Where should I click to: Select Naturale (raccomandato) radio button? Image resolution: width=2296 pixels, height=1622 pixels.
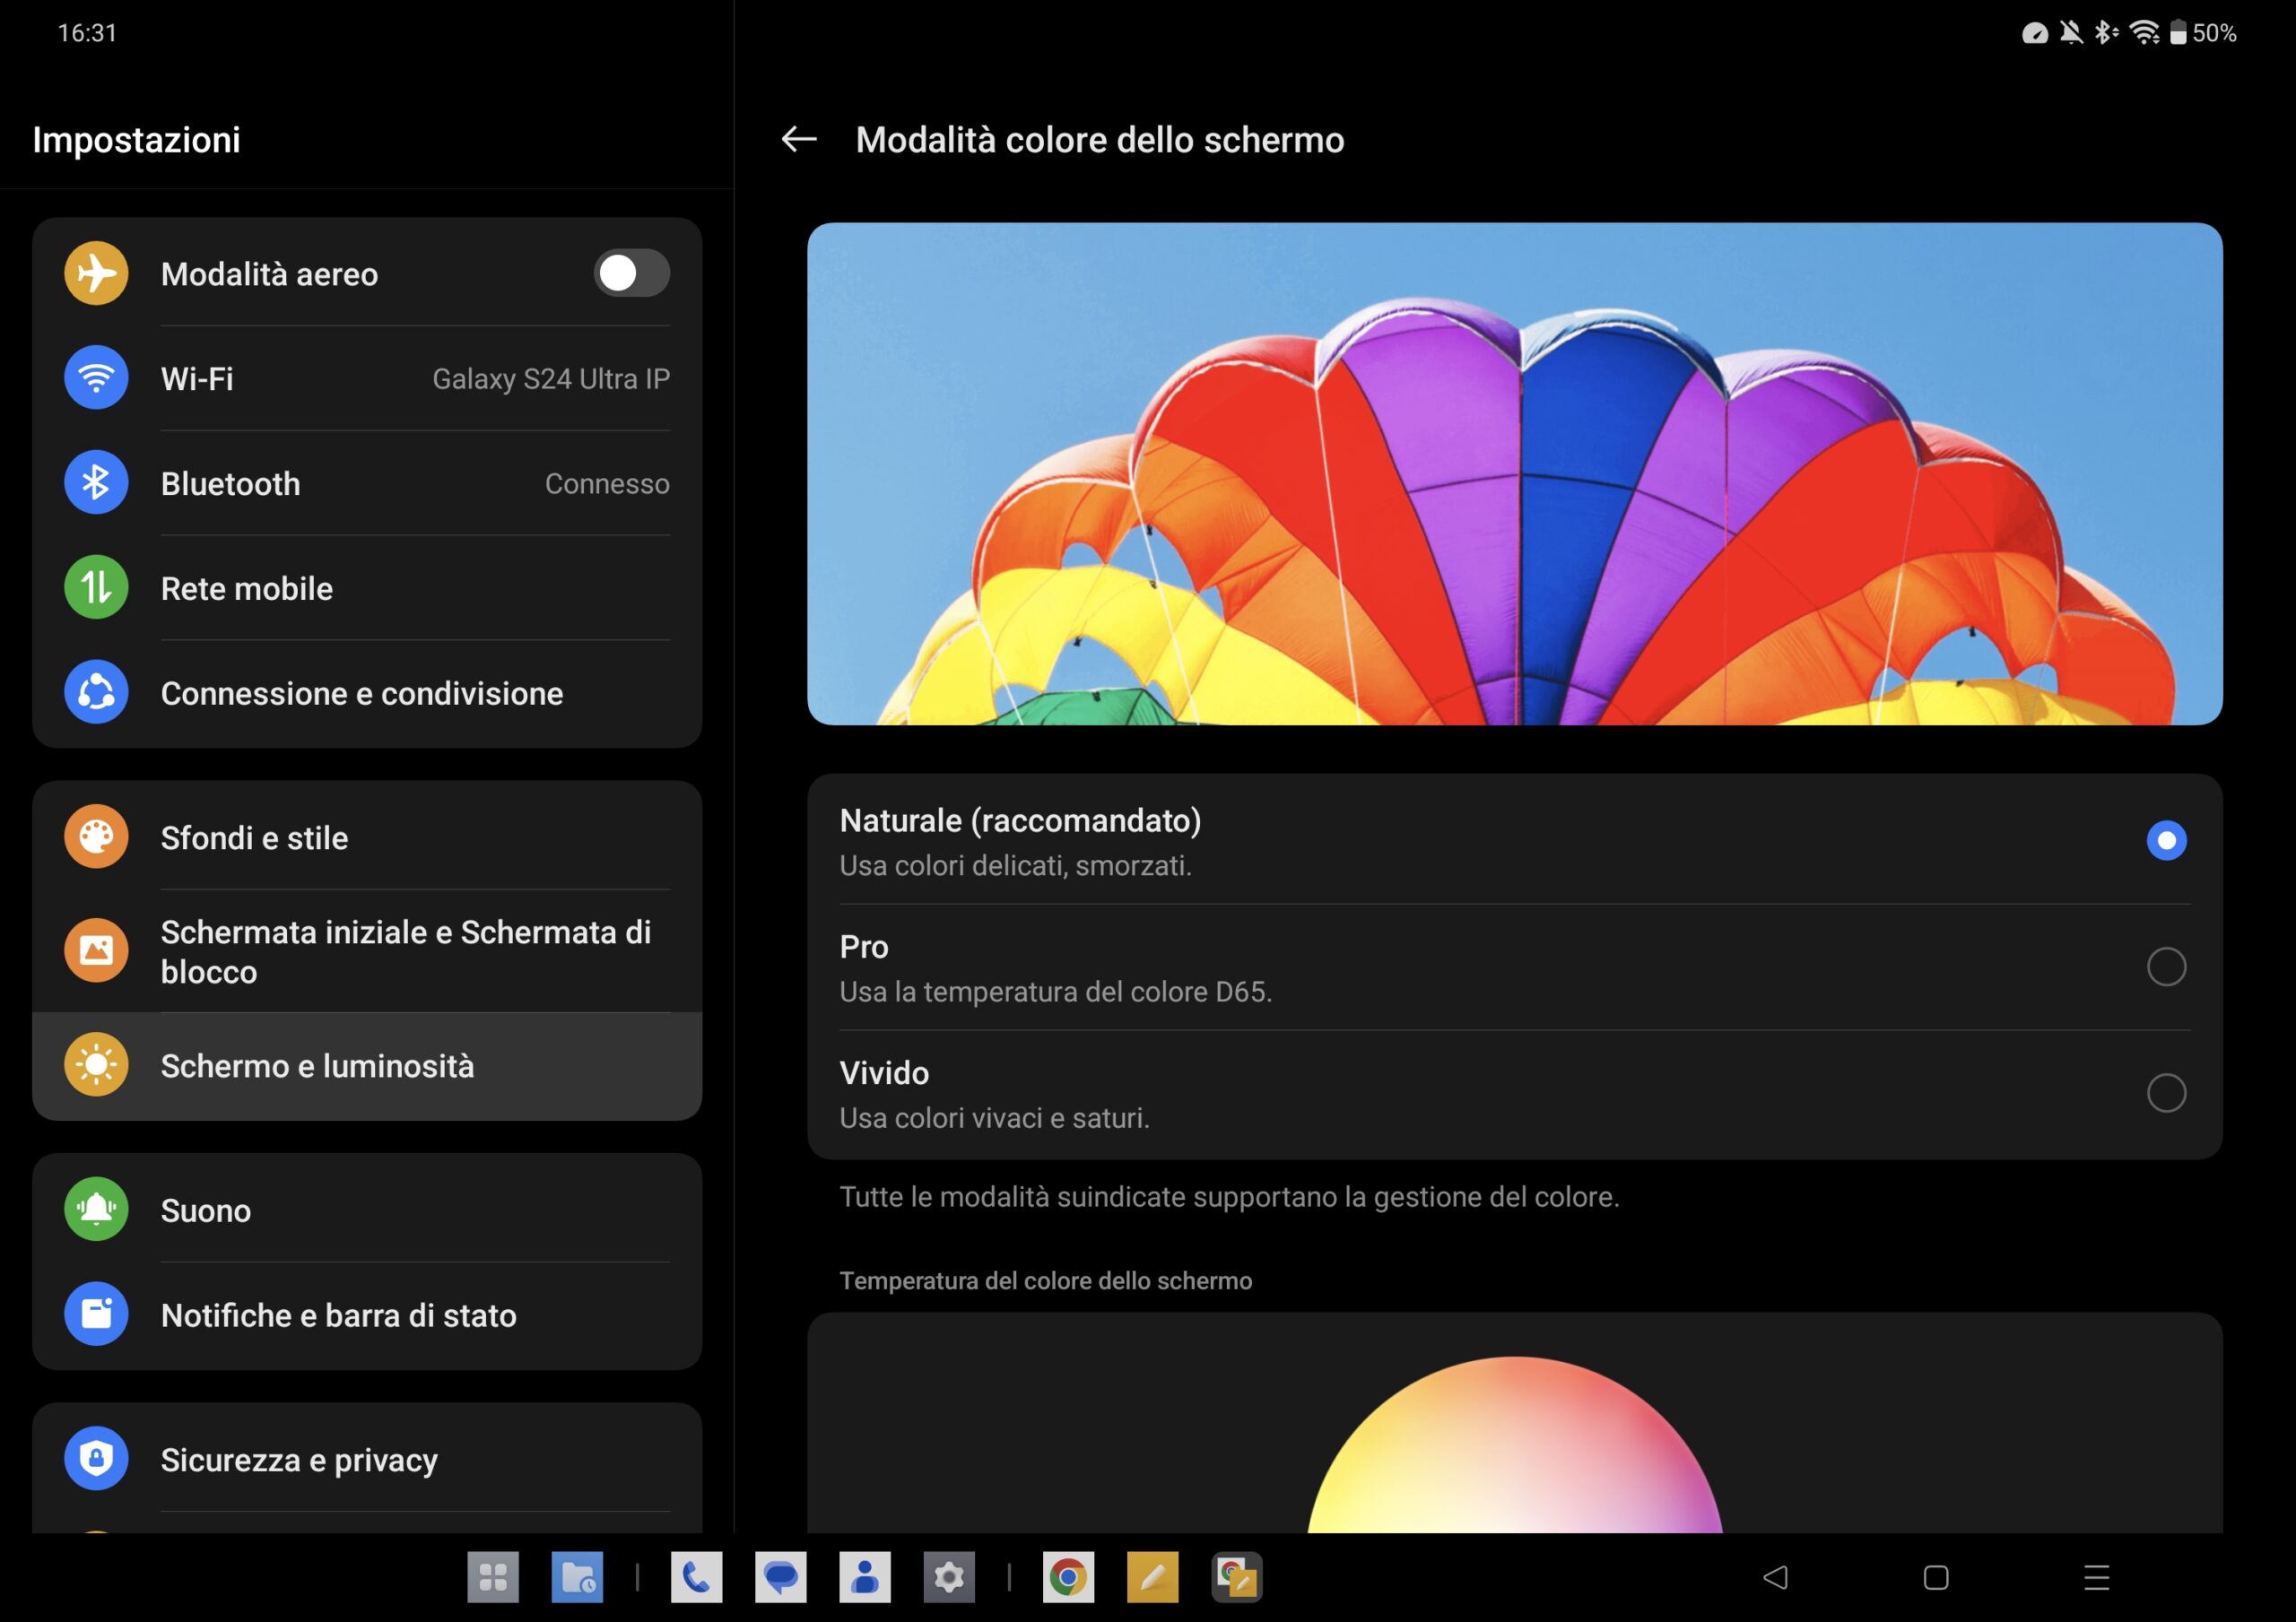click(x=2165, y=840)
